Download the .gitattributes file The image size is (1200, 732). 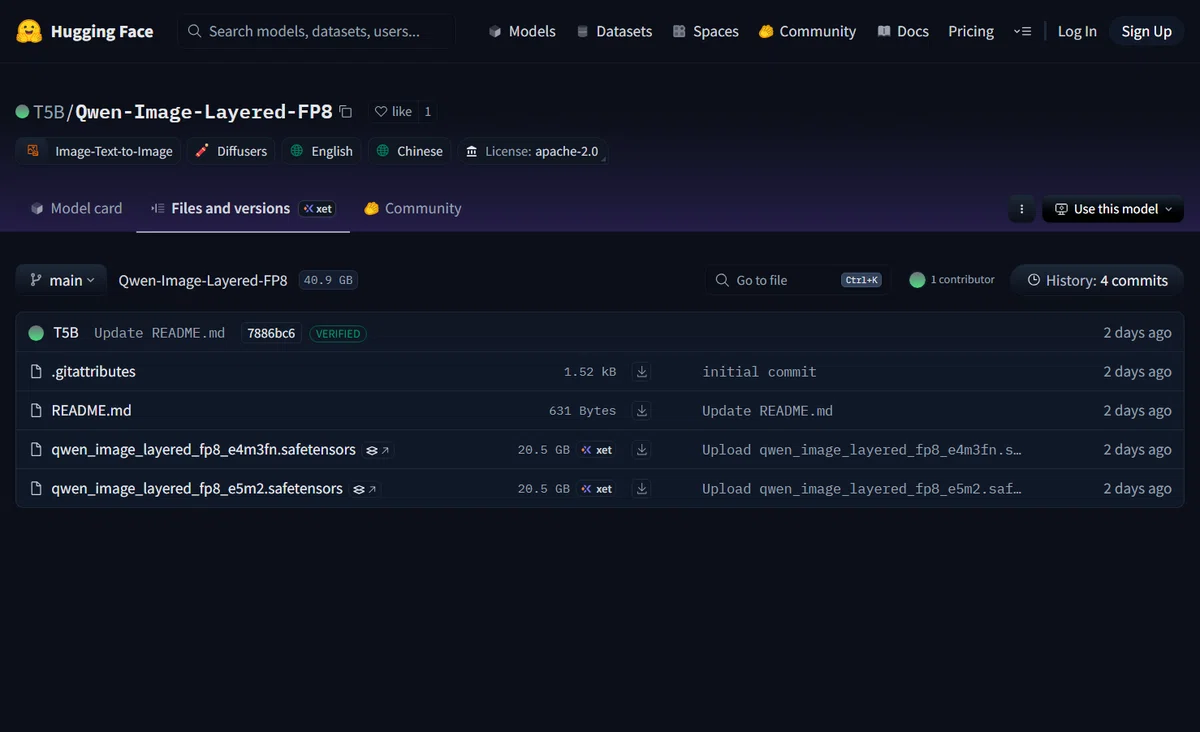click(642, 371)
